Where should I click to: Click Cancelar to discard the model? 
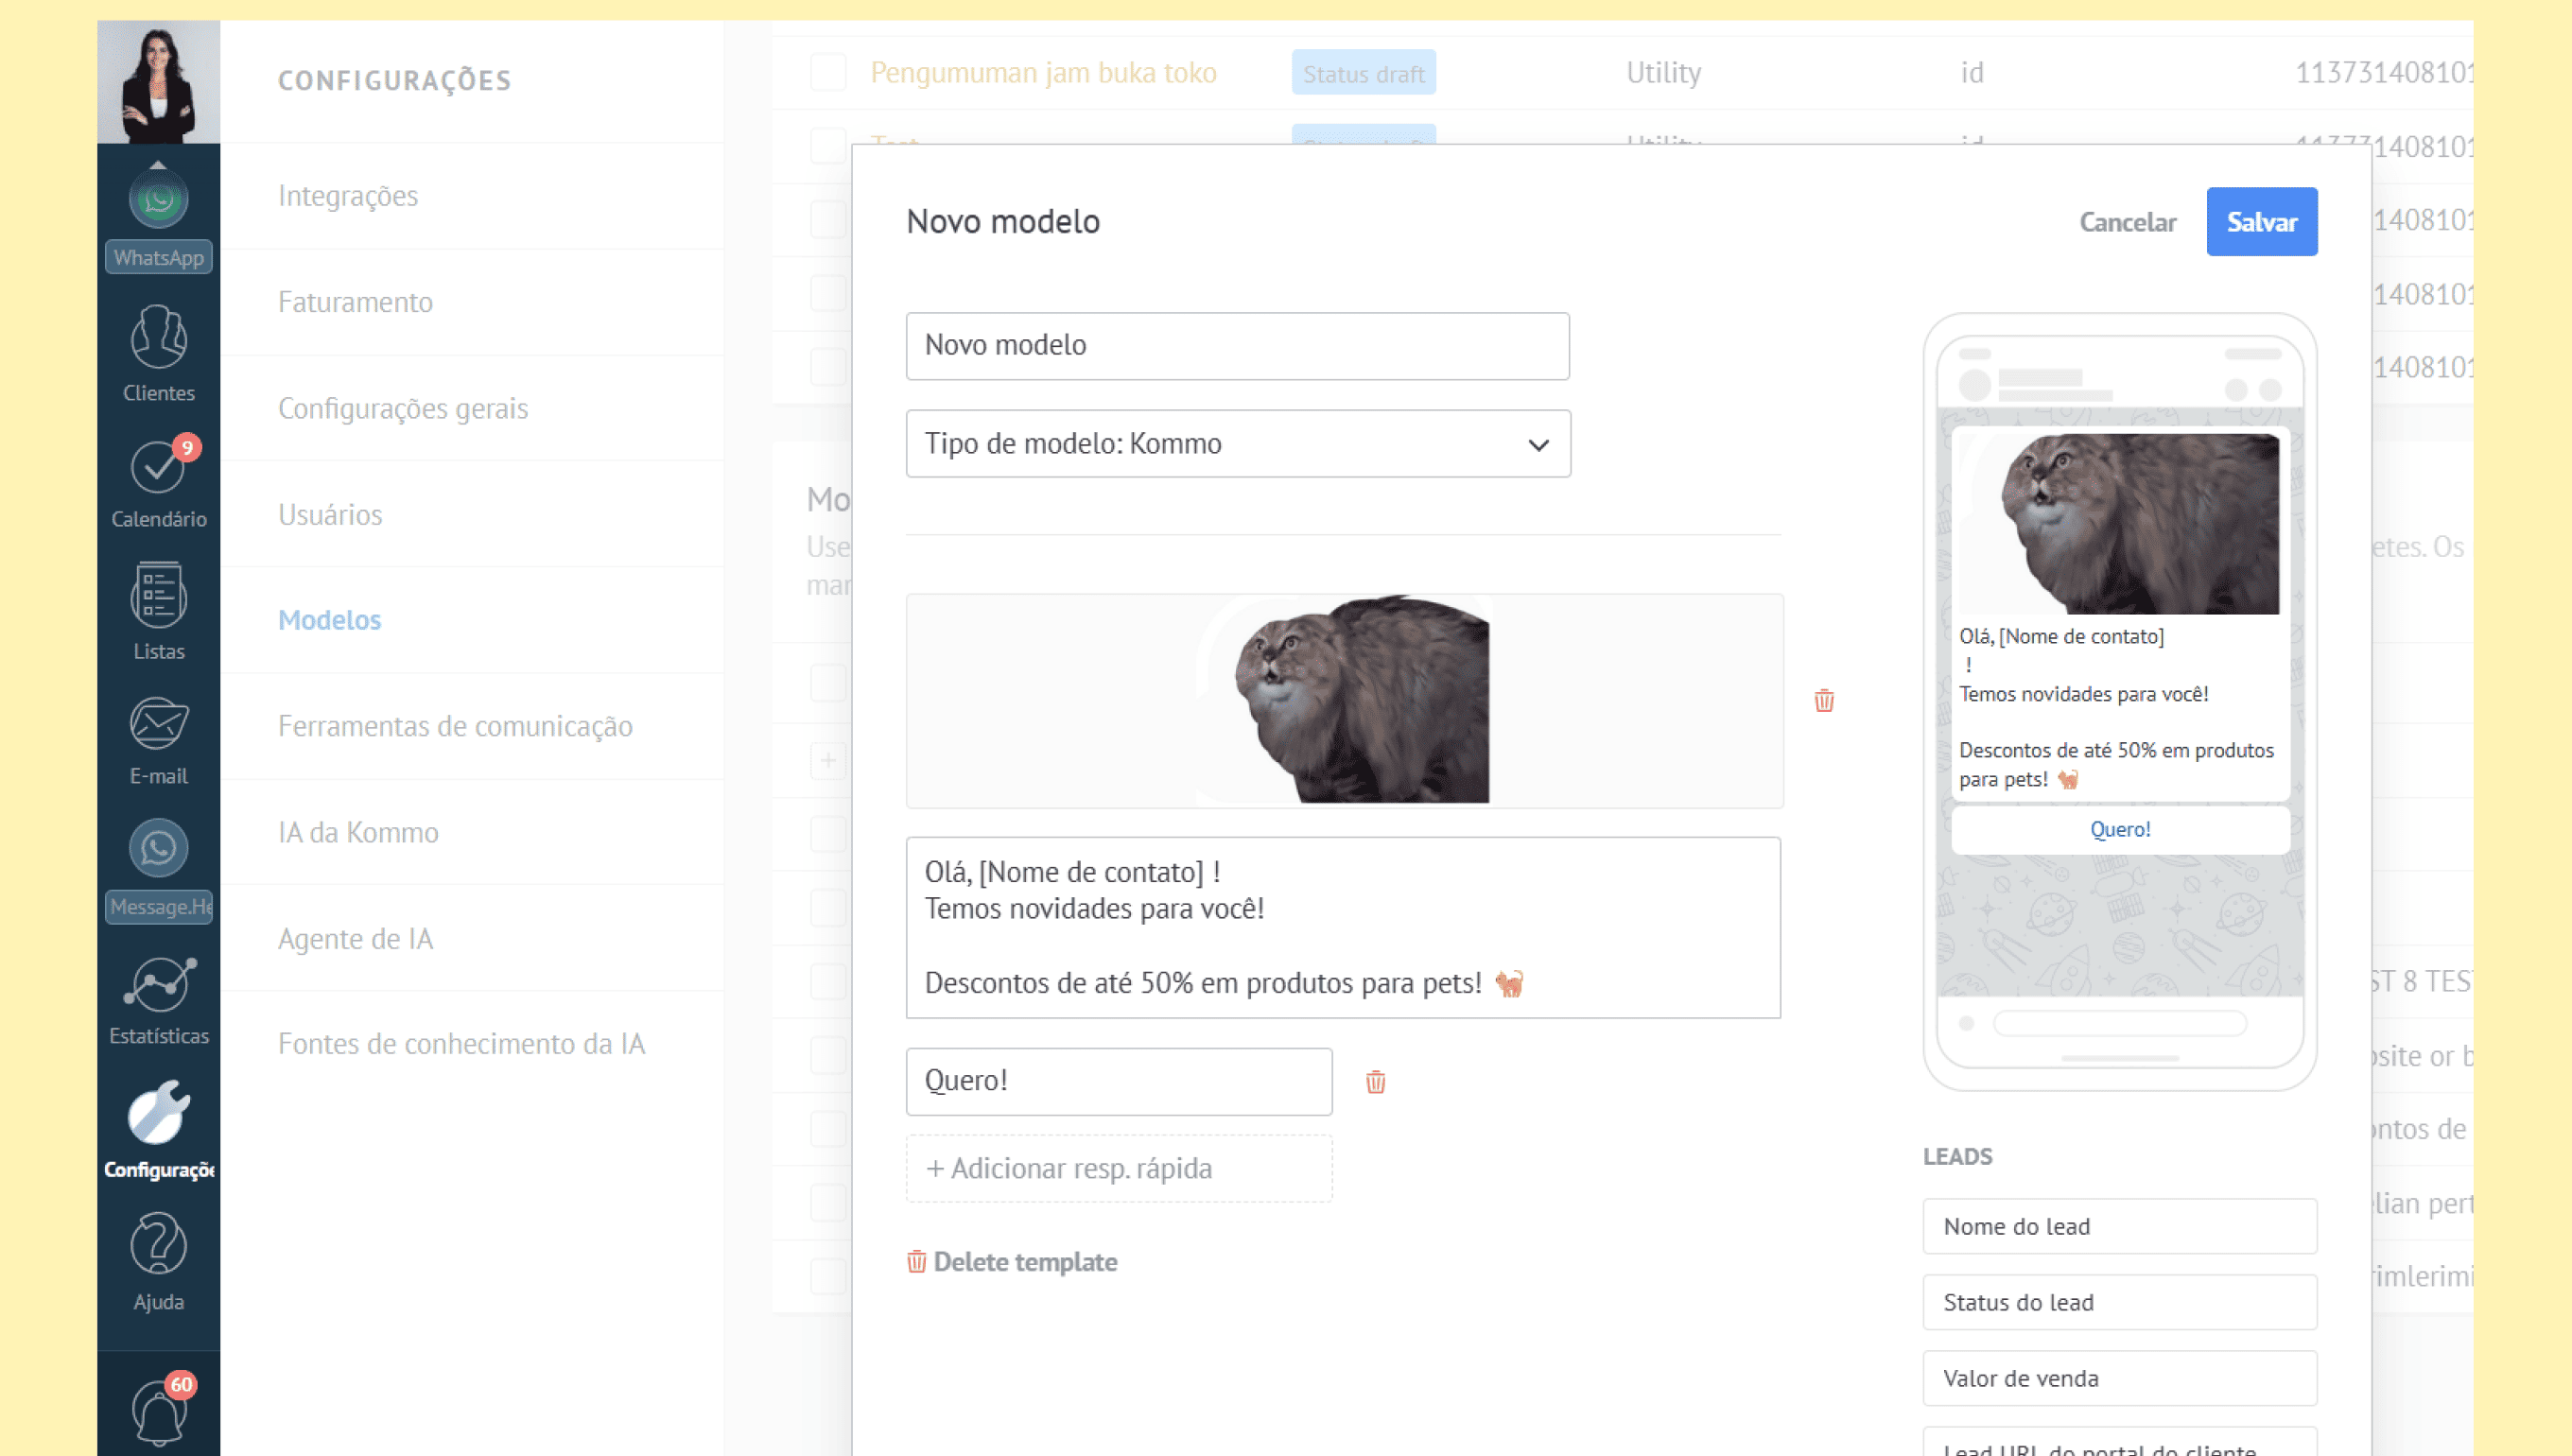click(x=2127, y=221)
